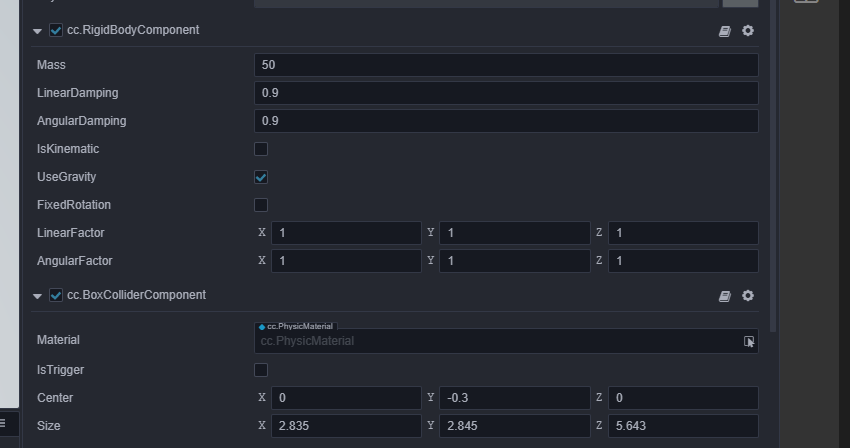This screenshot has width=850, height=448.
Task: Click the LinearDamping value field
Action: [506, 93]
